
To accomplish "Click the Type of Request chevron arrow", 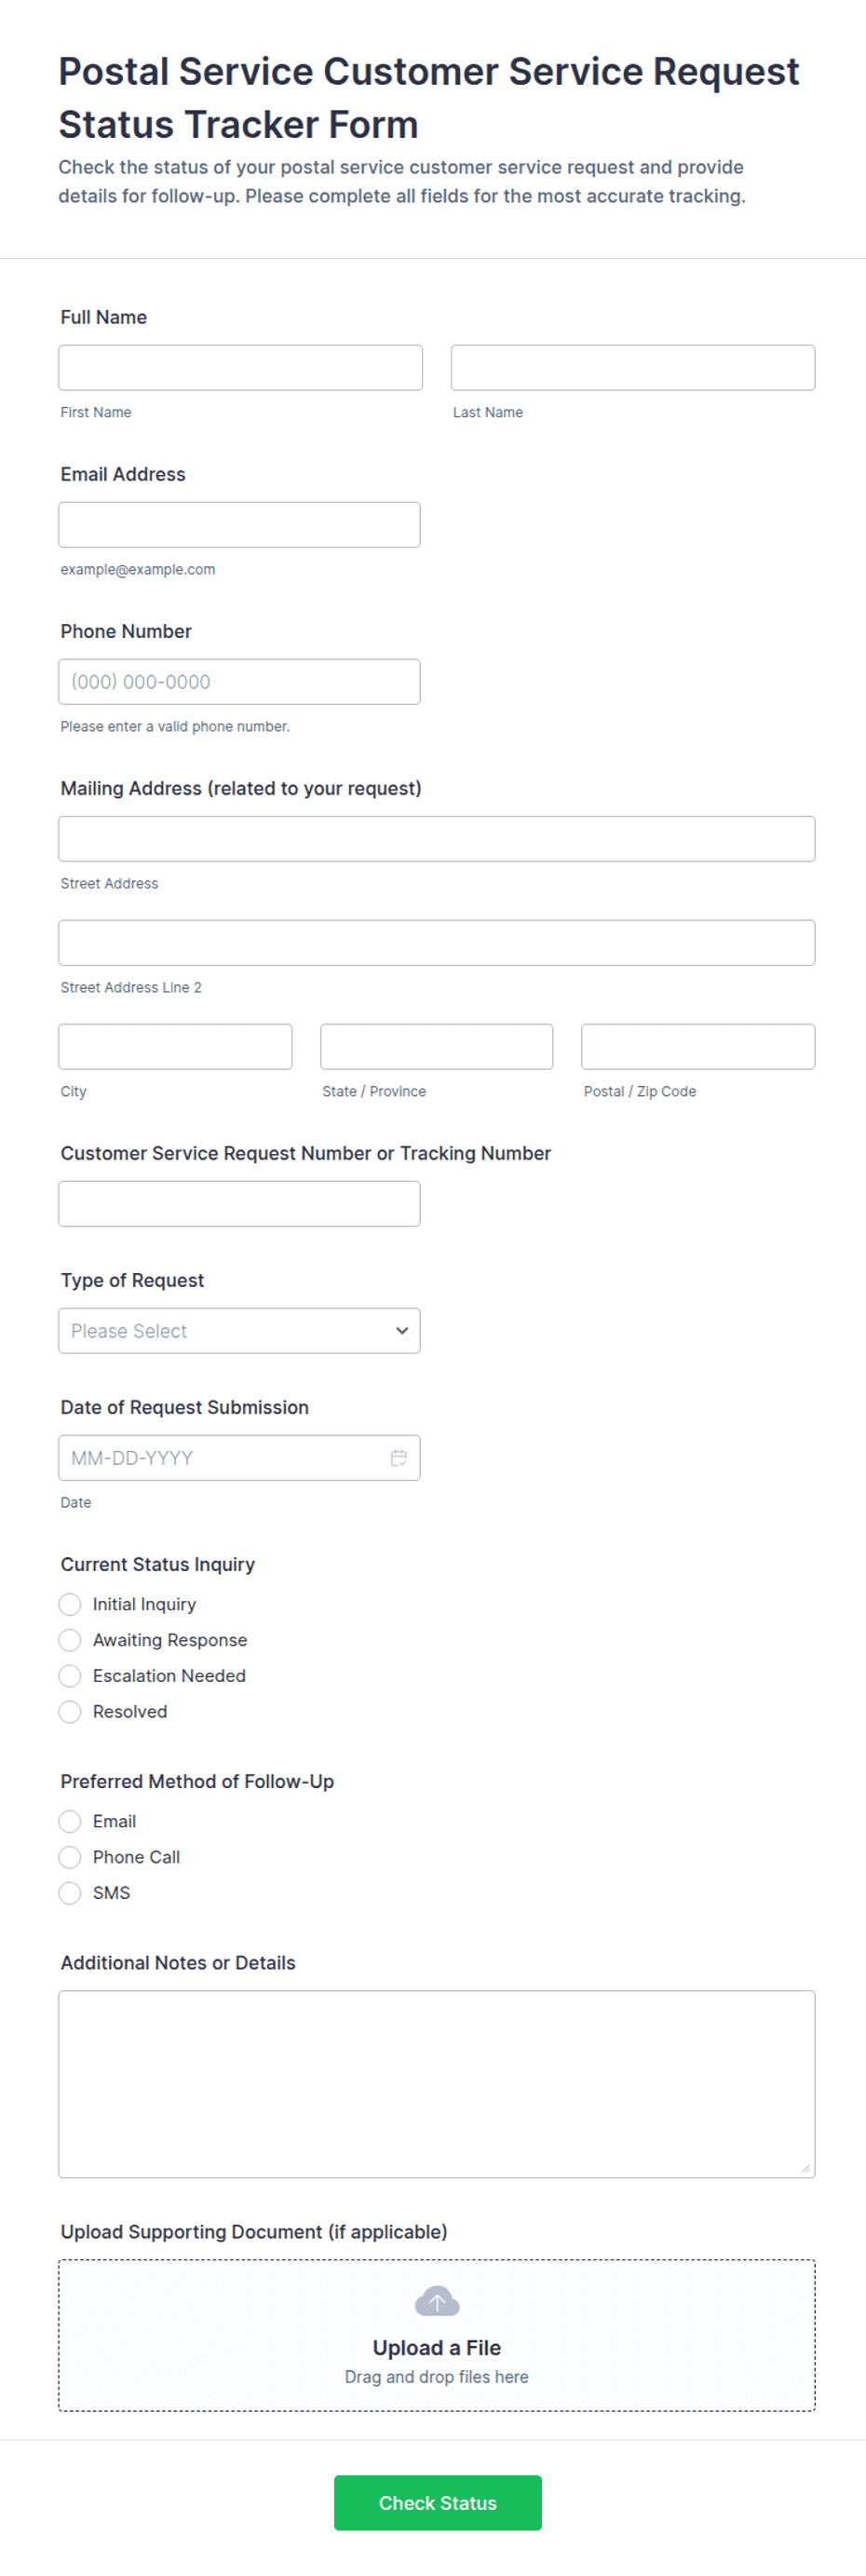I will [402, 1331].
